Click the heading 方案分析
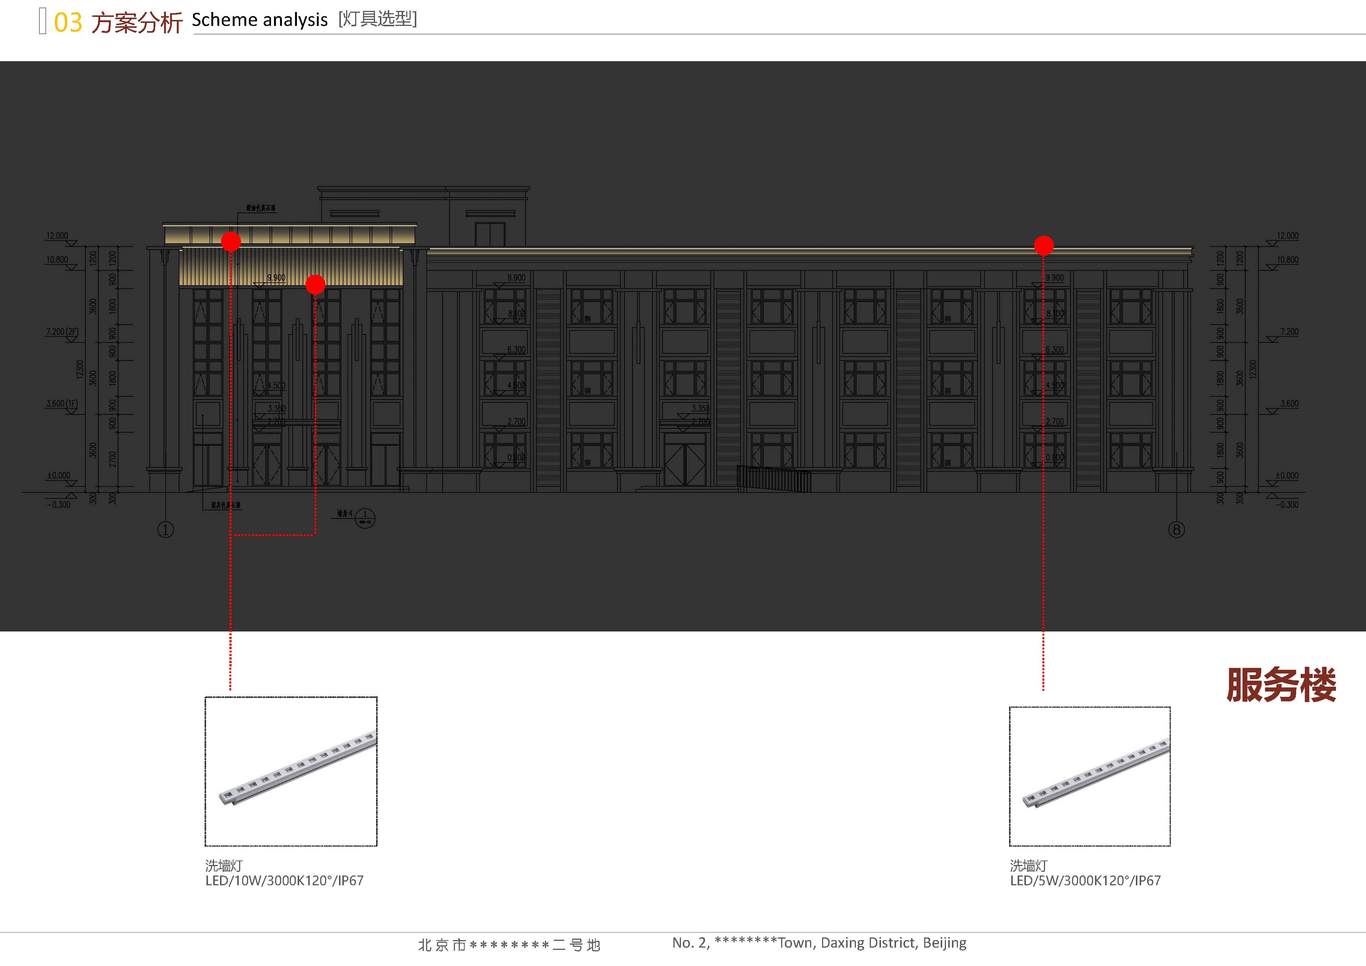The height and width of the screenshot is (966, 1366). click(x=137, y=22)
